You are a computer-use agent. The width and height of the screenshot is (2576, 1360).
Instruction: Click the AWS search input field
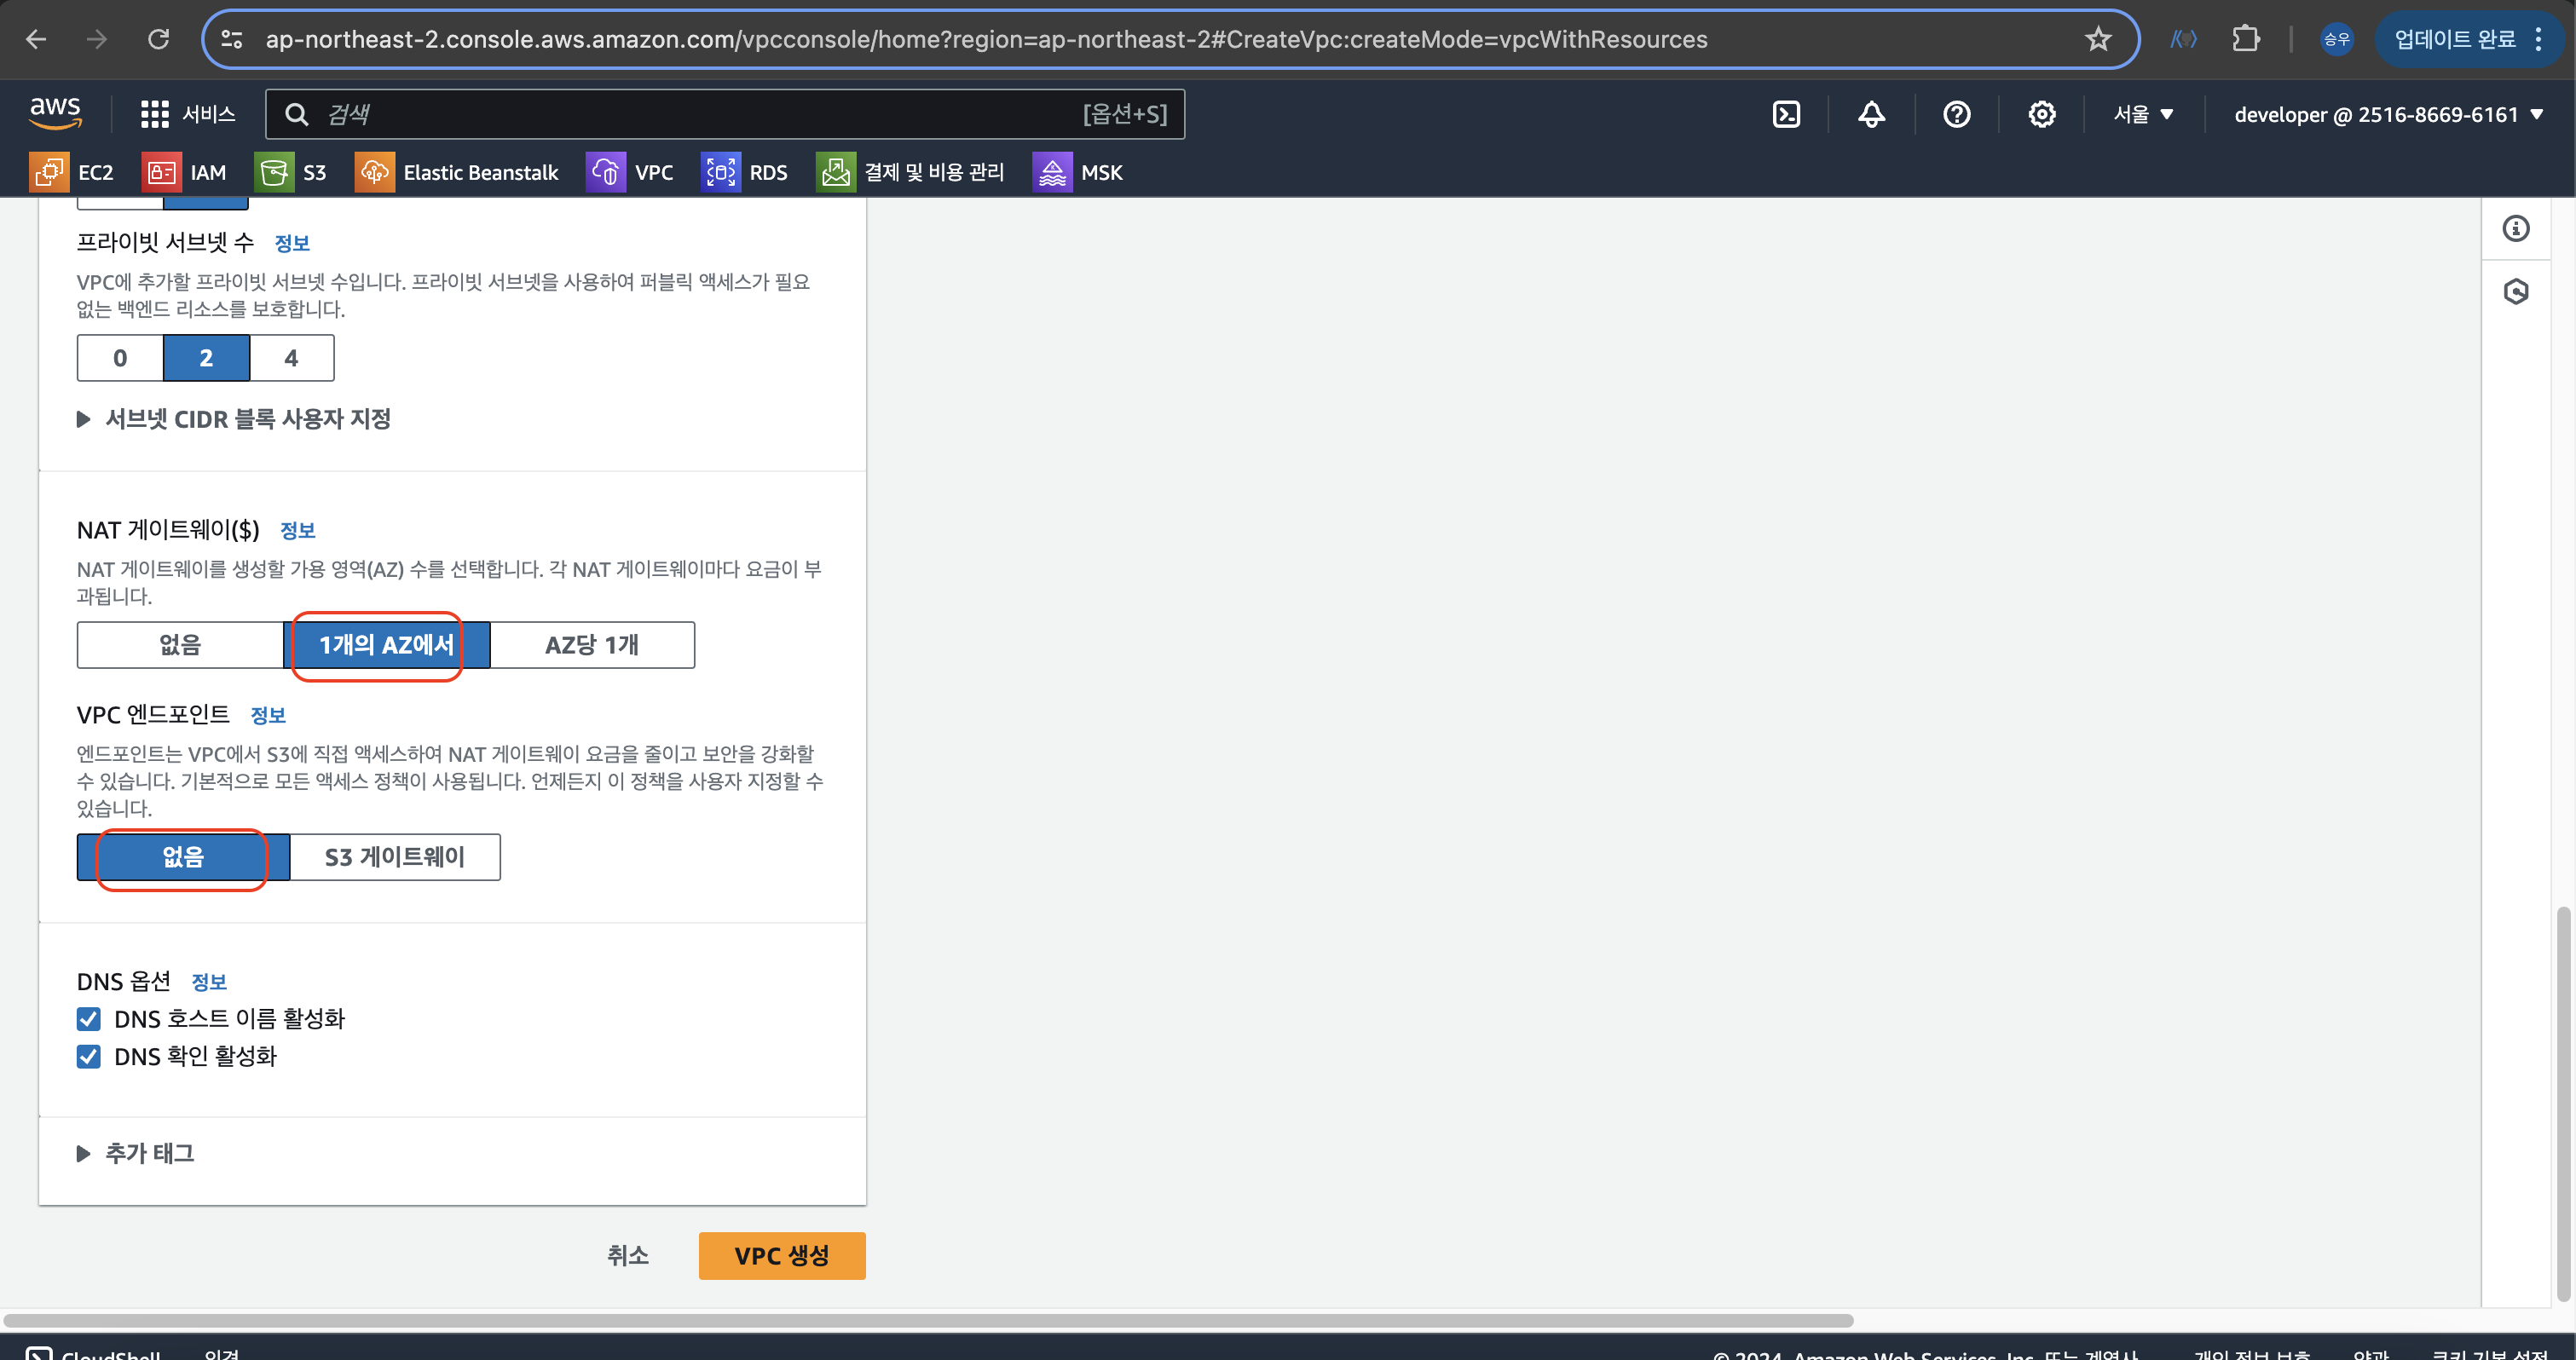click(x=700, y=114)
